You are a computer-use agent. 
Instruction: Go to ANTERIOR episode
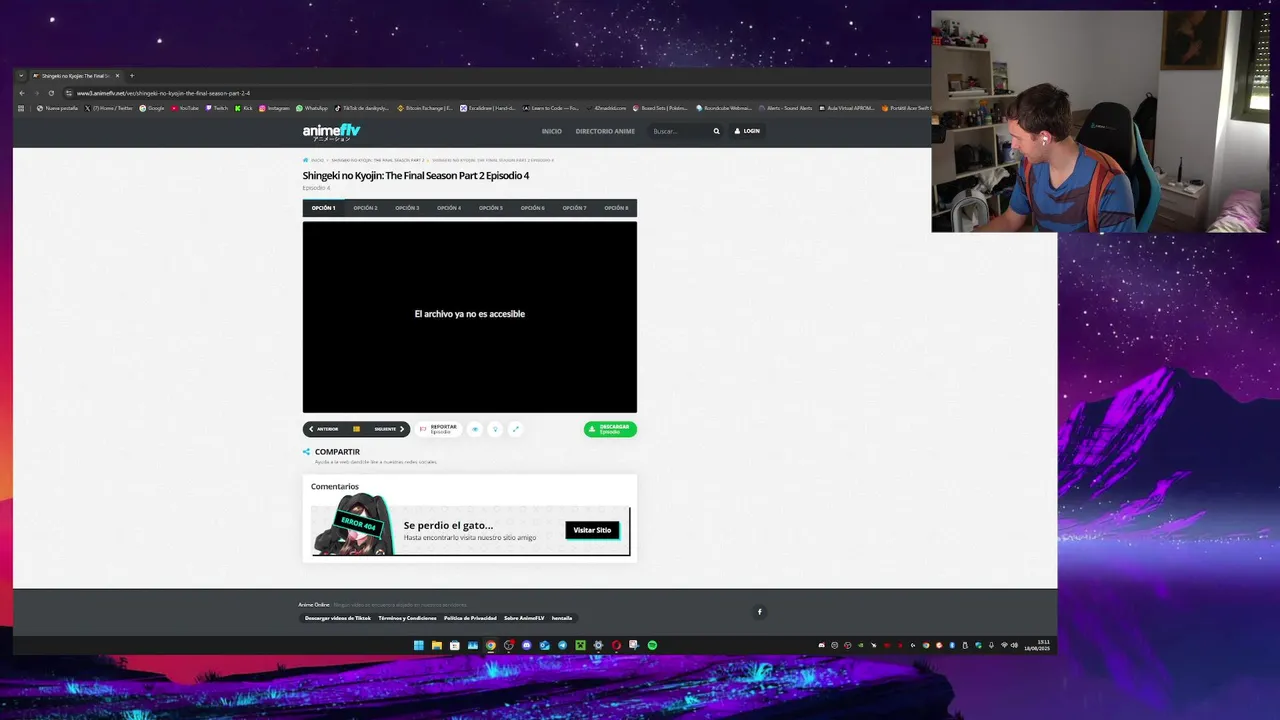tap(324, 429)
